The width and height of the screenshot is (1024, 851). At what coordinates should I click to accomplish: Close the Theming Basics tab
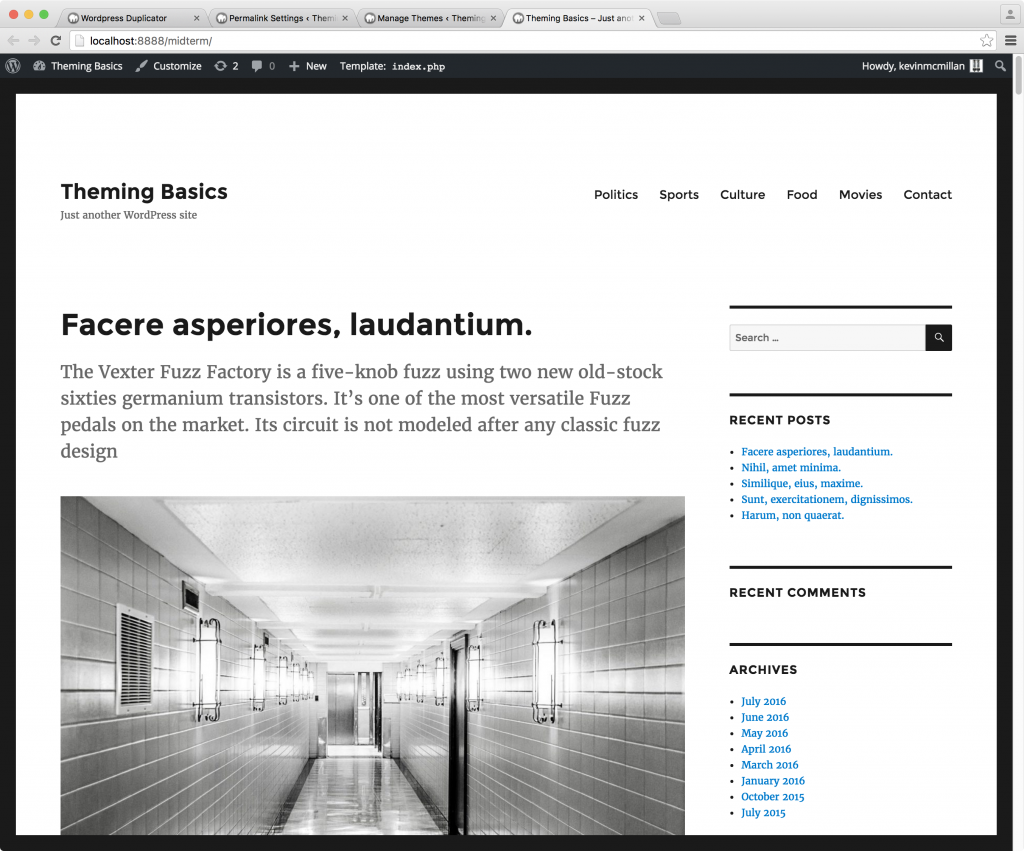[641, 18]
